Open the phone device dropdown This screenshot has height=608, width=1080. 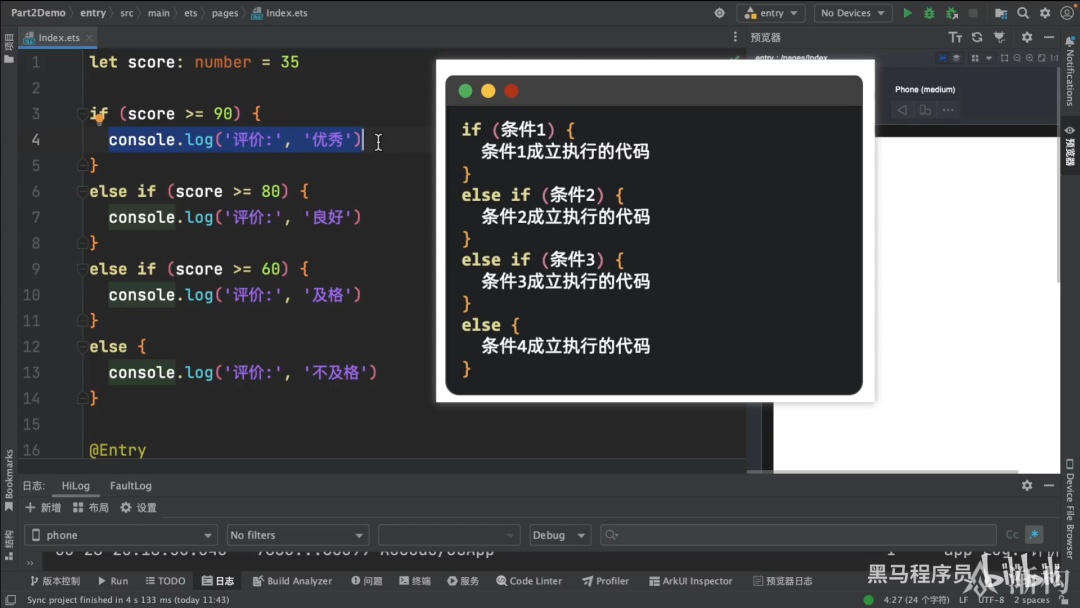tap(121, 535)
